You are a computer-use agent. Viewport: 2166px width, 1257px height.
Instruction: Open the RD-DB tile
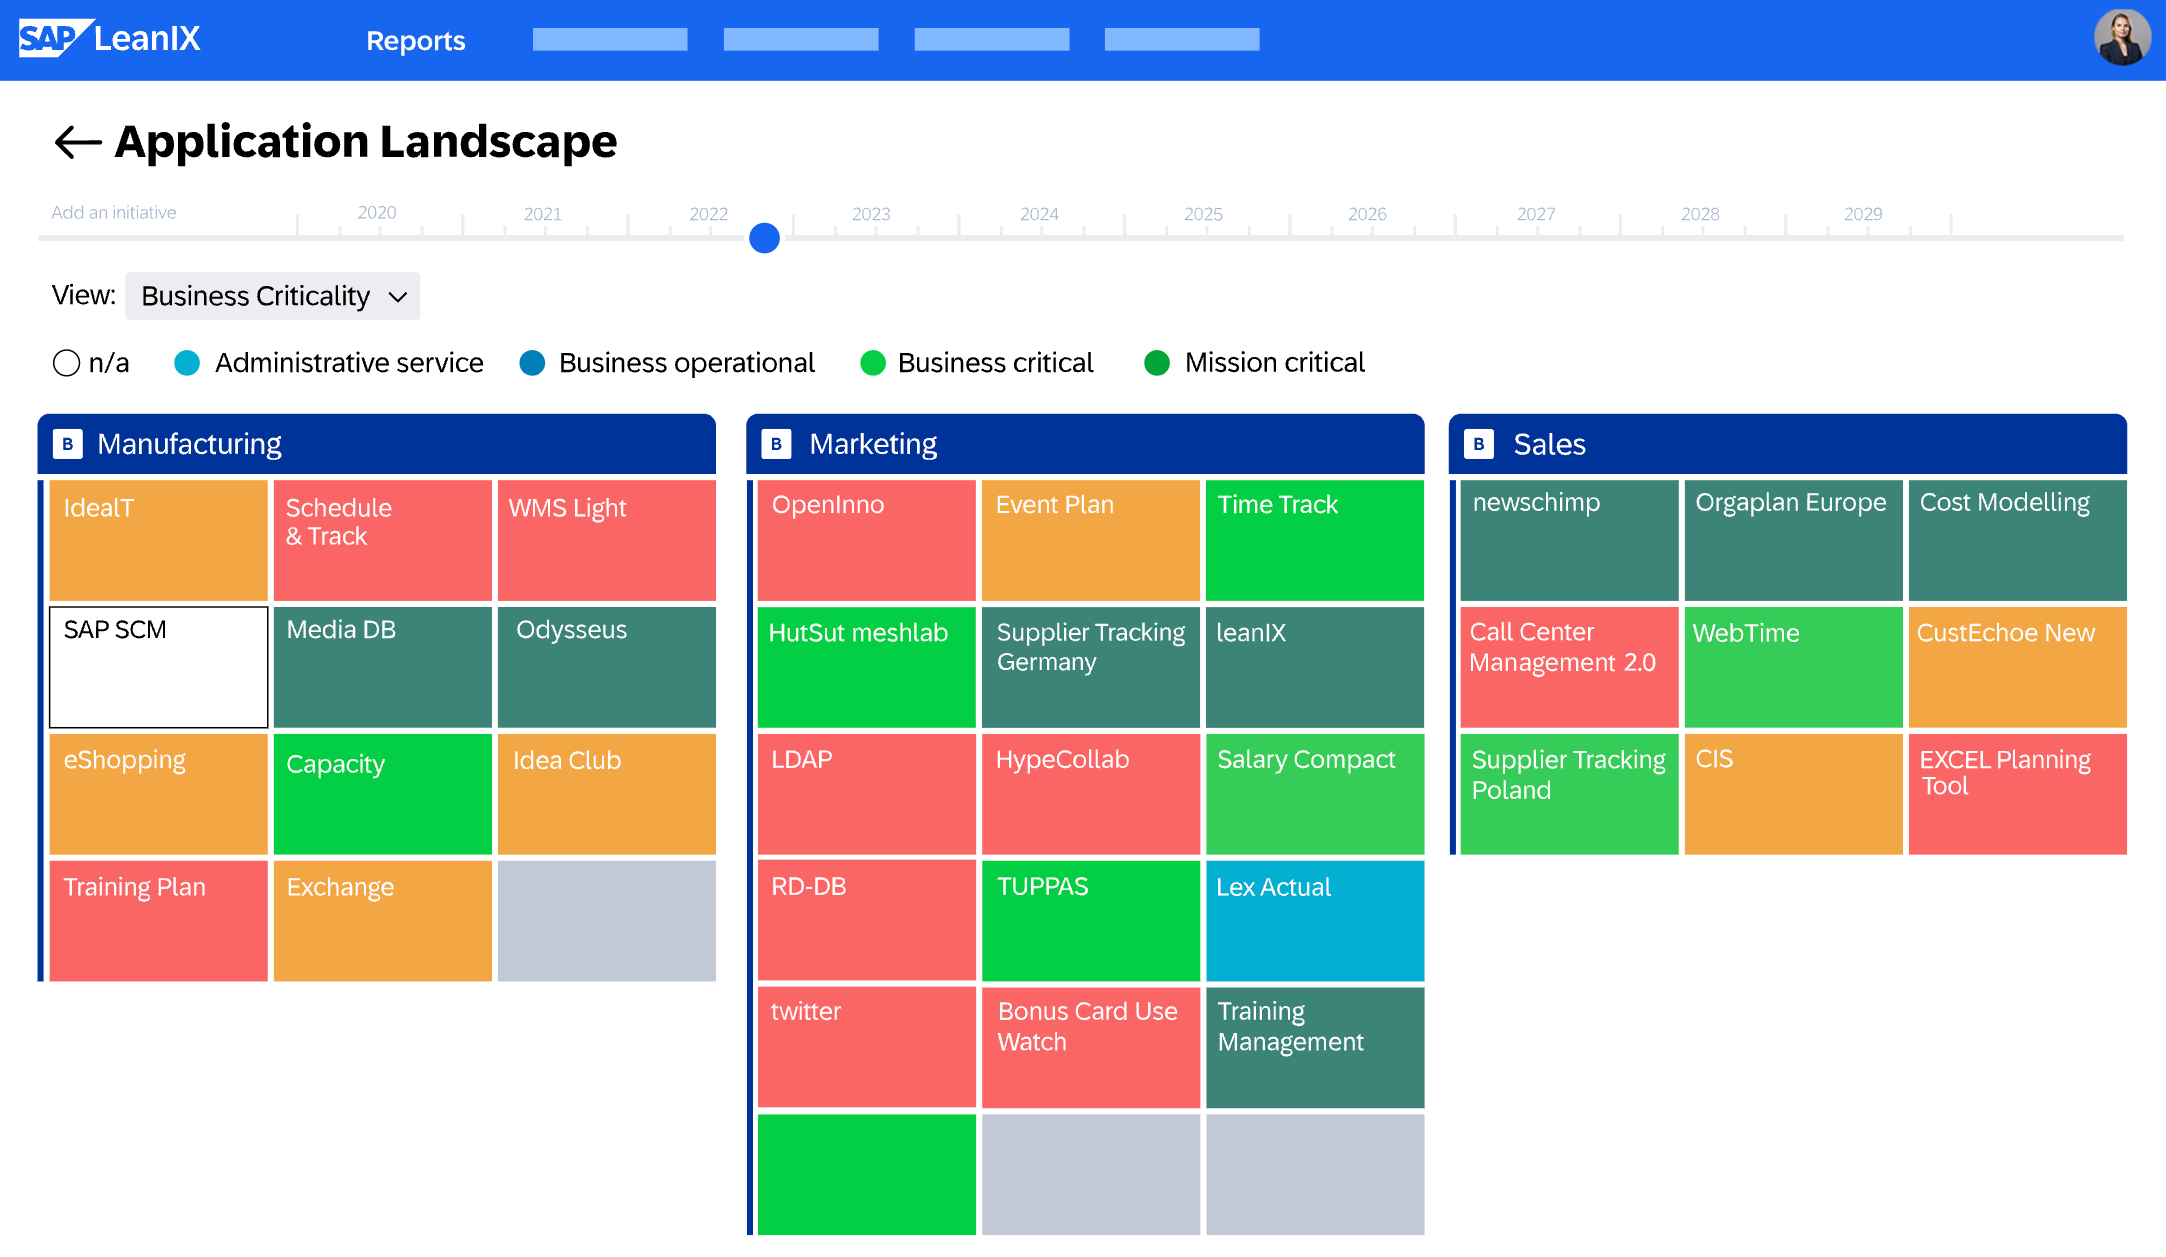pyautogui.click(x=866, y=921)
